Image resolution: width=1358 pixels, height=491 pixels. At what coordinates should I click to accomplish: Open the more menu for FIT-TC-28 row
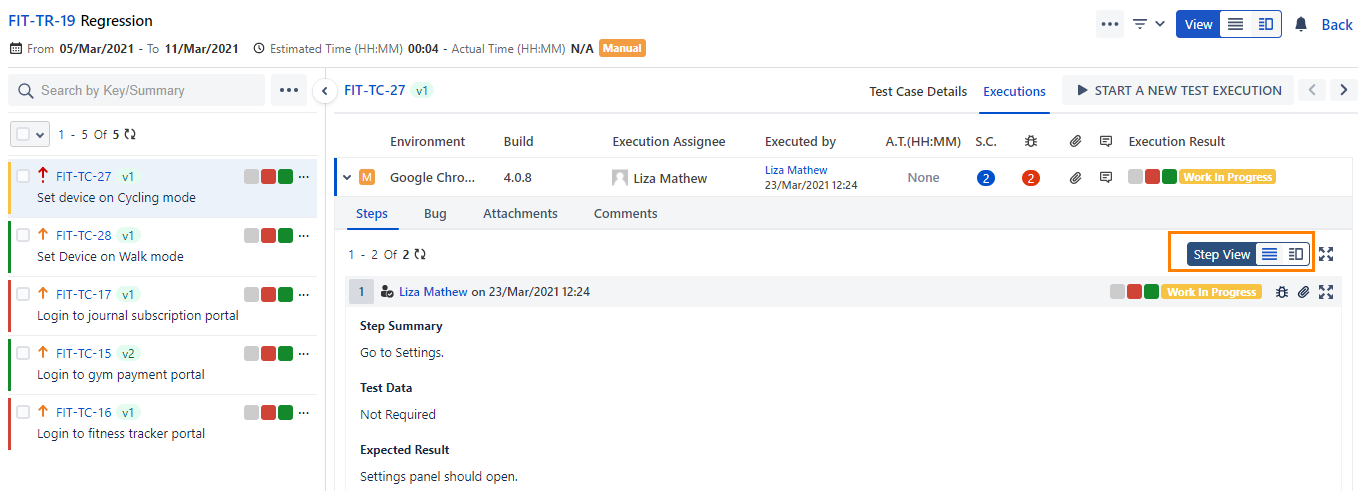tap(304, 236)
